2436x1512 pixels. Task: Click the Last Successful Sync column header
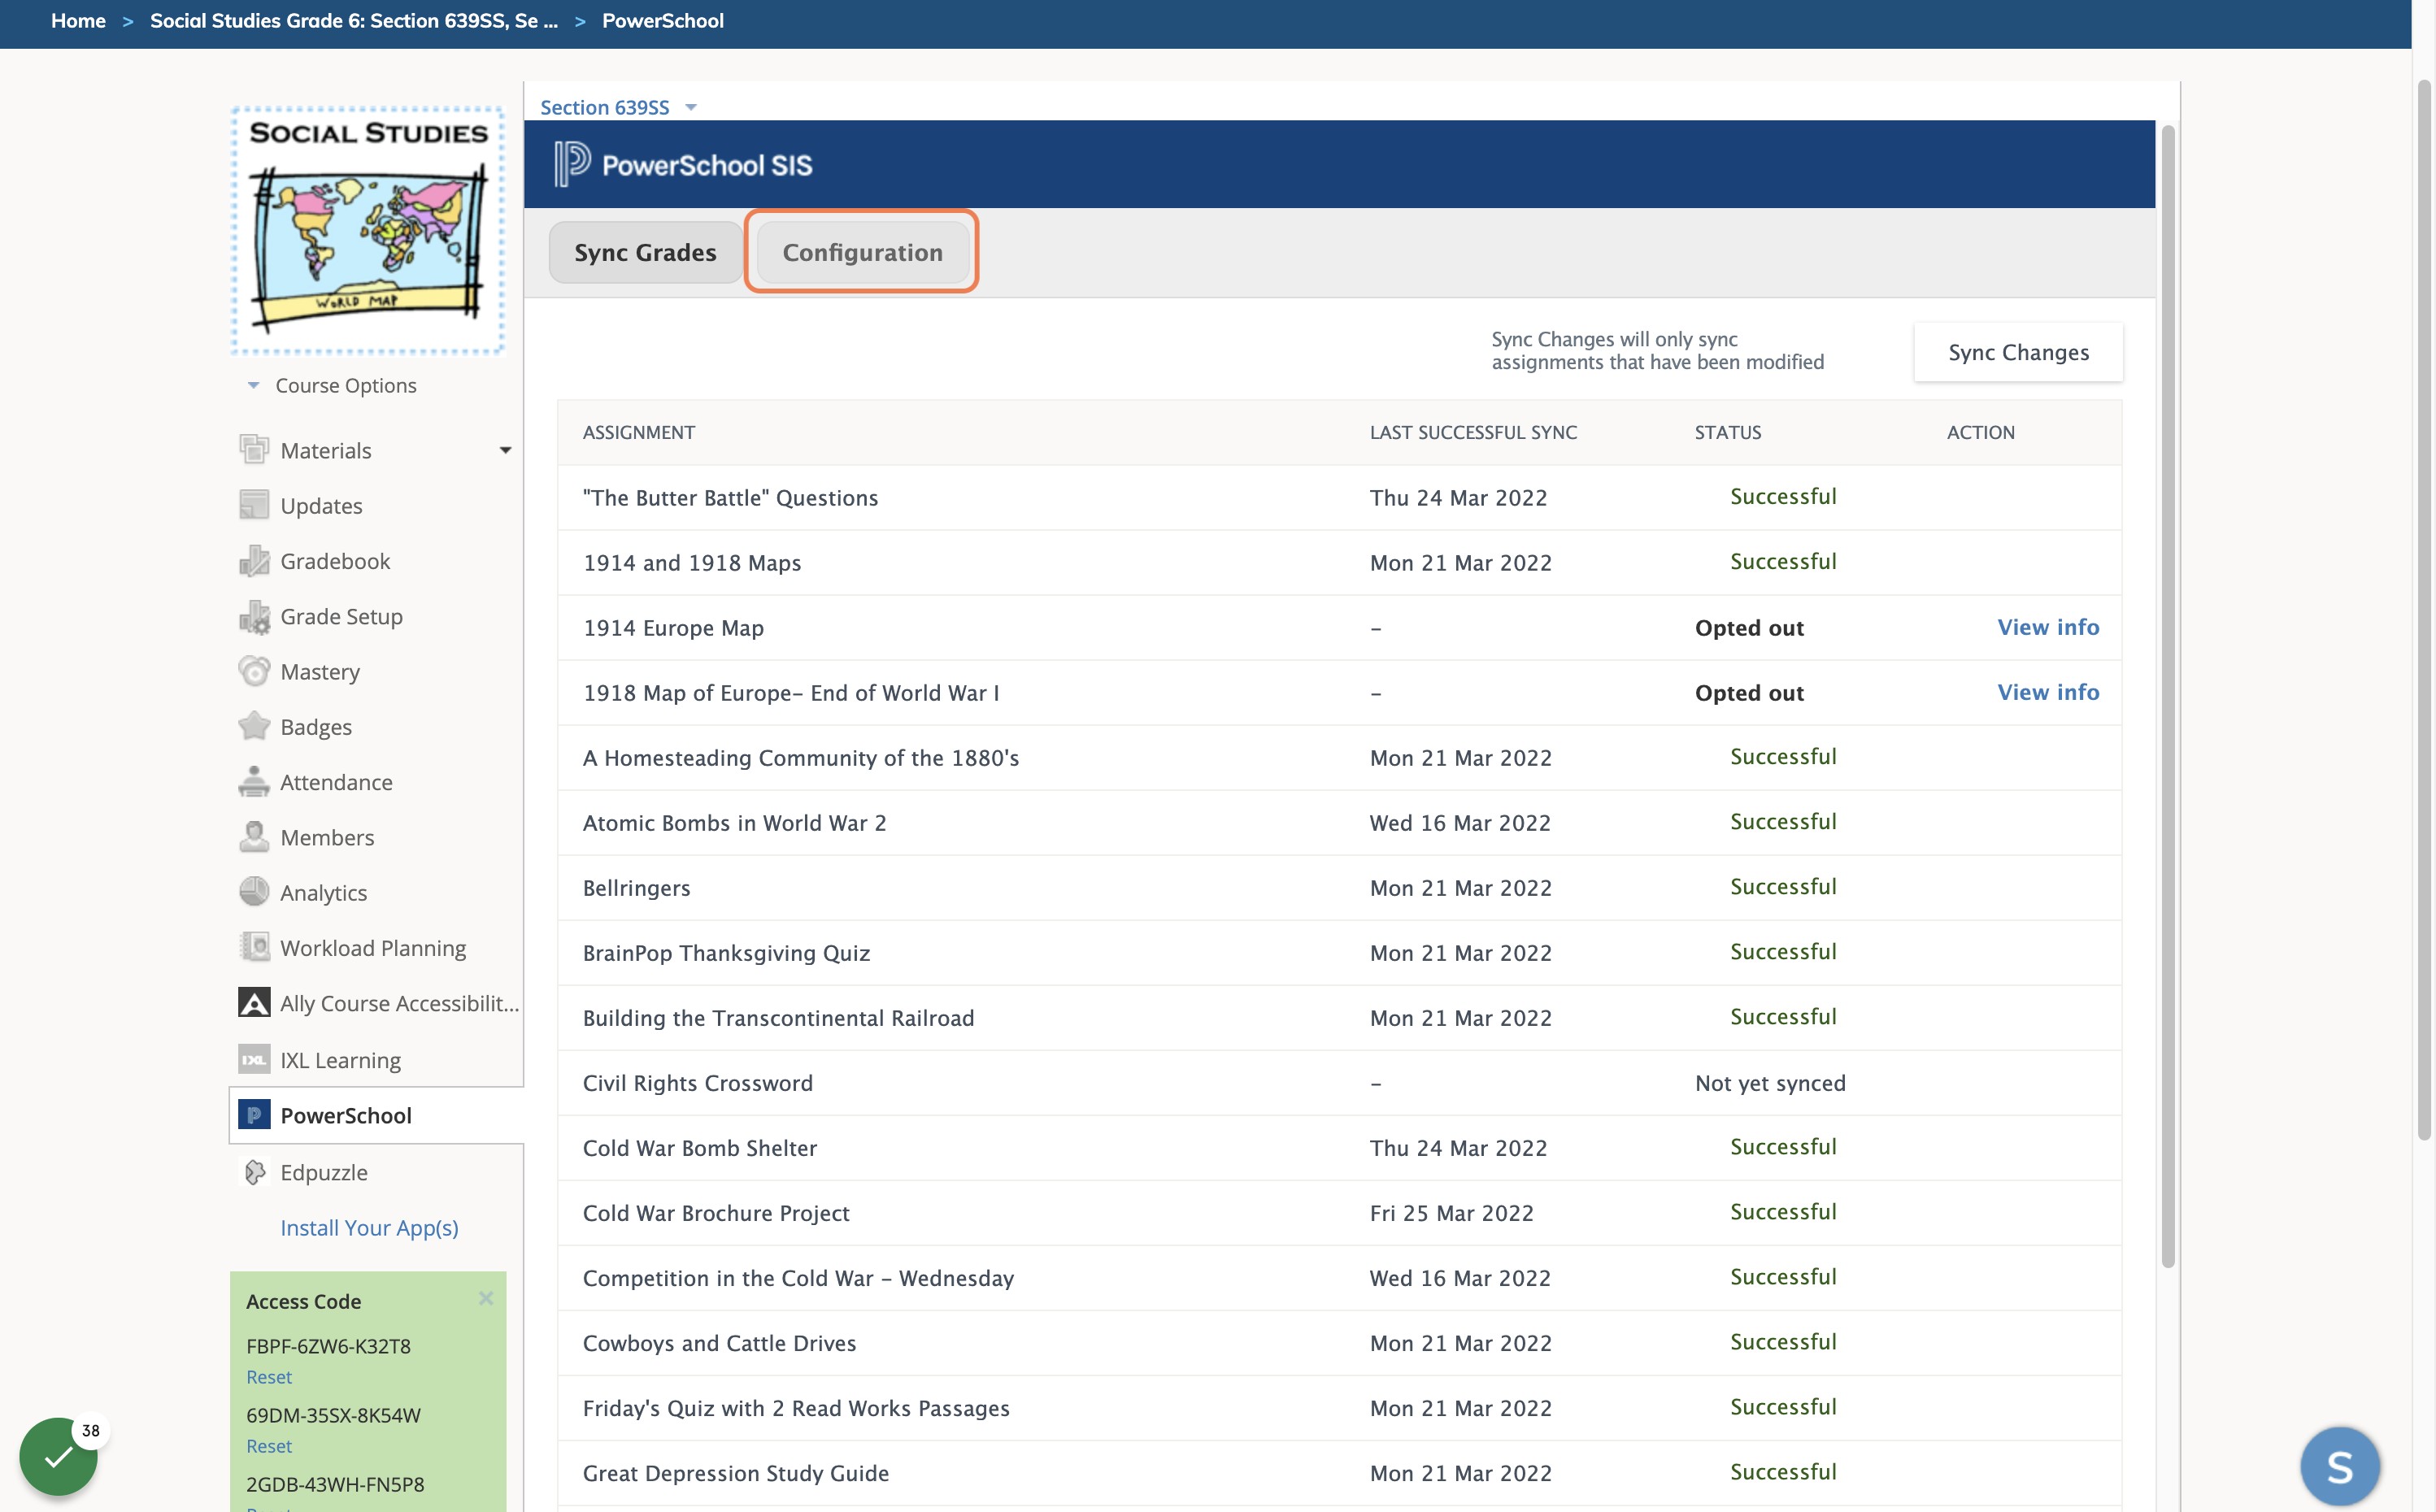pyautogui.click(x=1473, y=432)
